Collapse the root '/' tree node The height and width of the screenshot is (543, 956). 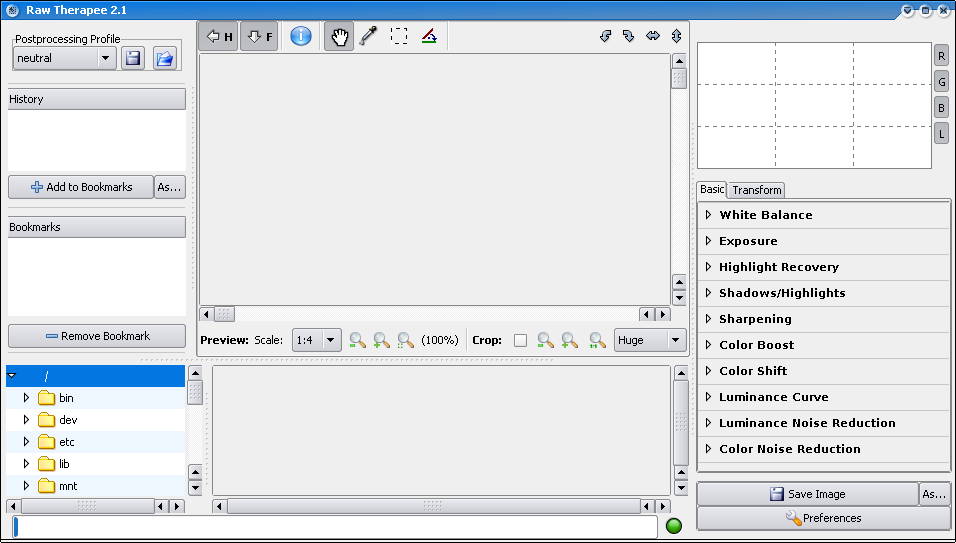(x=12, y=376)
